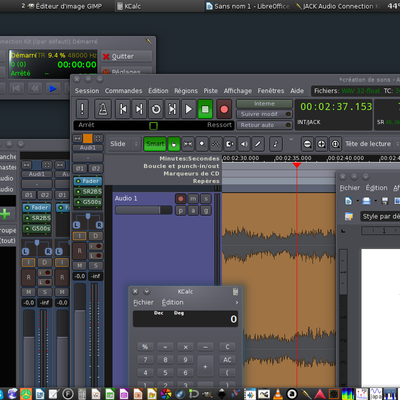Screen dimensions: 400x400
Task: Click the MIDI panic exclamation button in Ardour
Action: click(82, 109)
